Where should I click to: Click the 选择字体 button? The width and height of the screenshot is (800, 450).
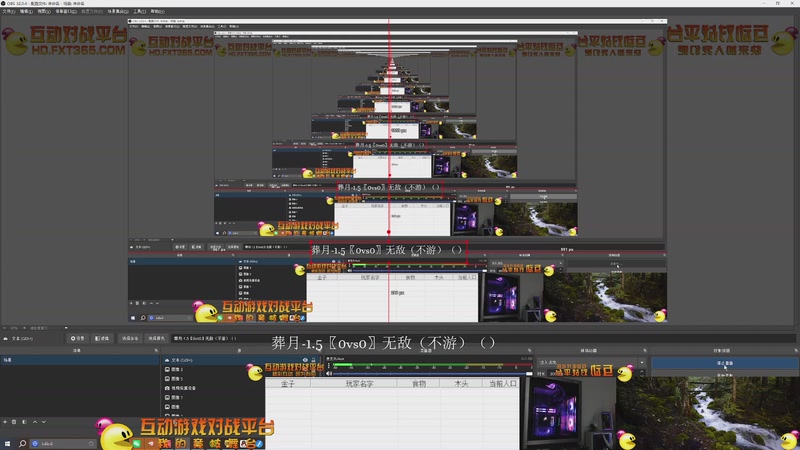pyautogui.click(x=130, y=338)
